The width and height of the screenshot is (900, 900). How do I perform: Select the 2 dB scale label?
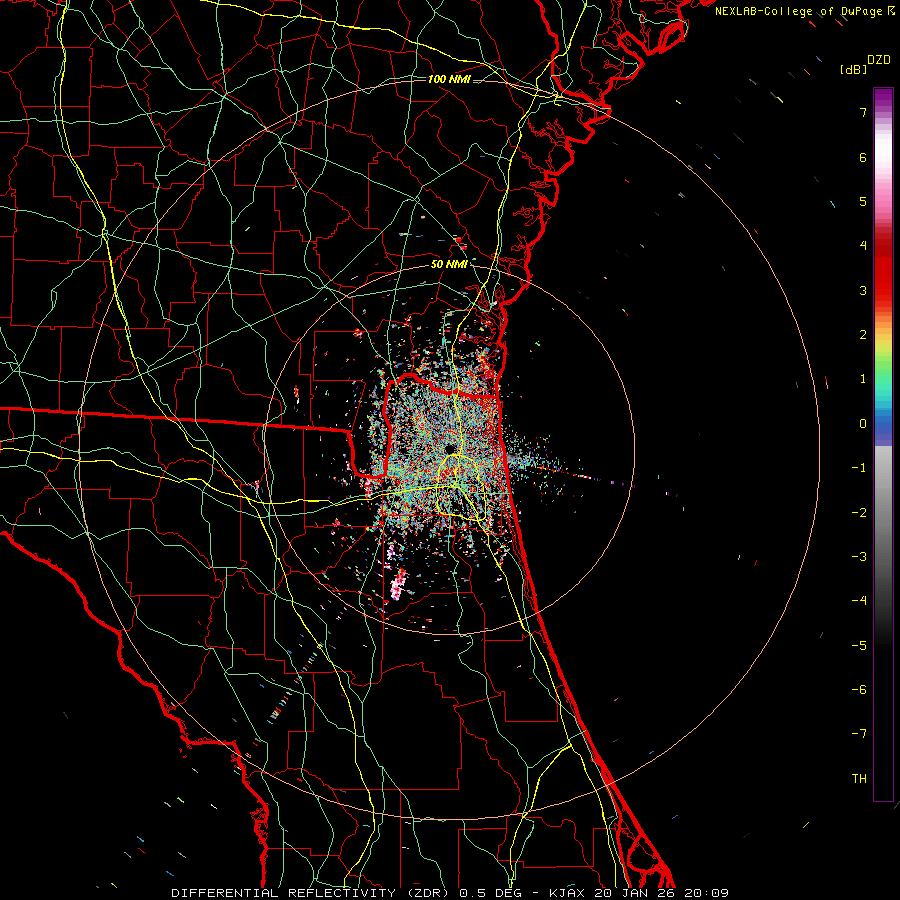coord(863,335)
